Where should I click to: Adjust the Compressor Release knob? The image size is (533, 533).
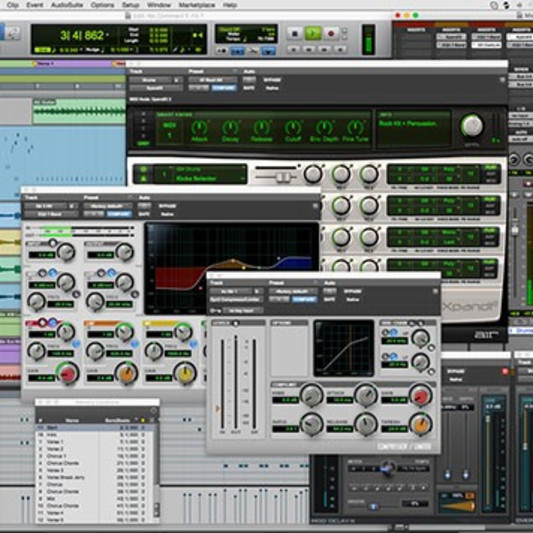pos(366,424)
